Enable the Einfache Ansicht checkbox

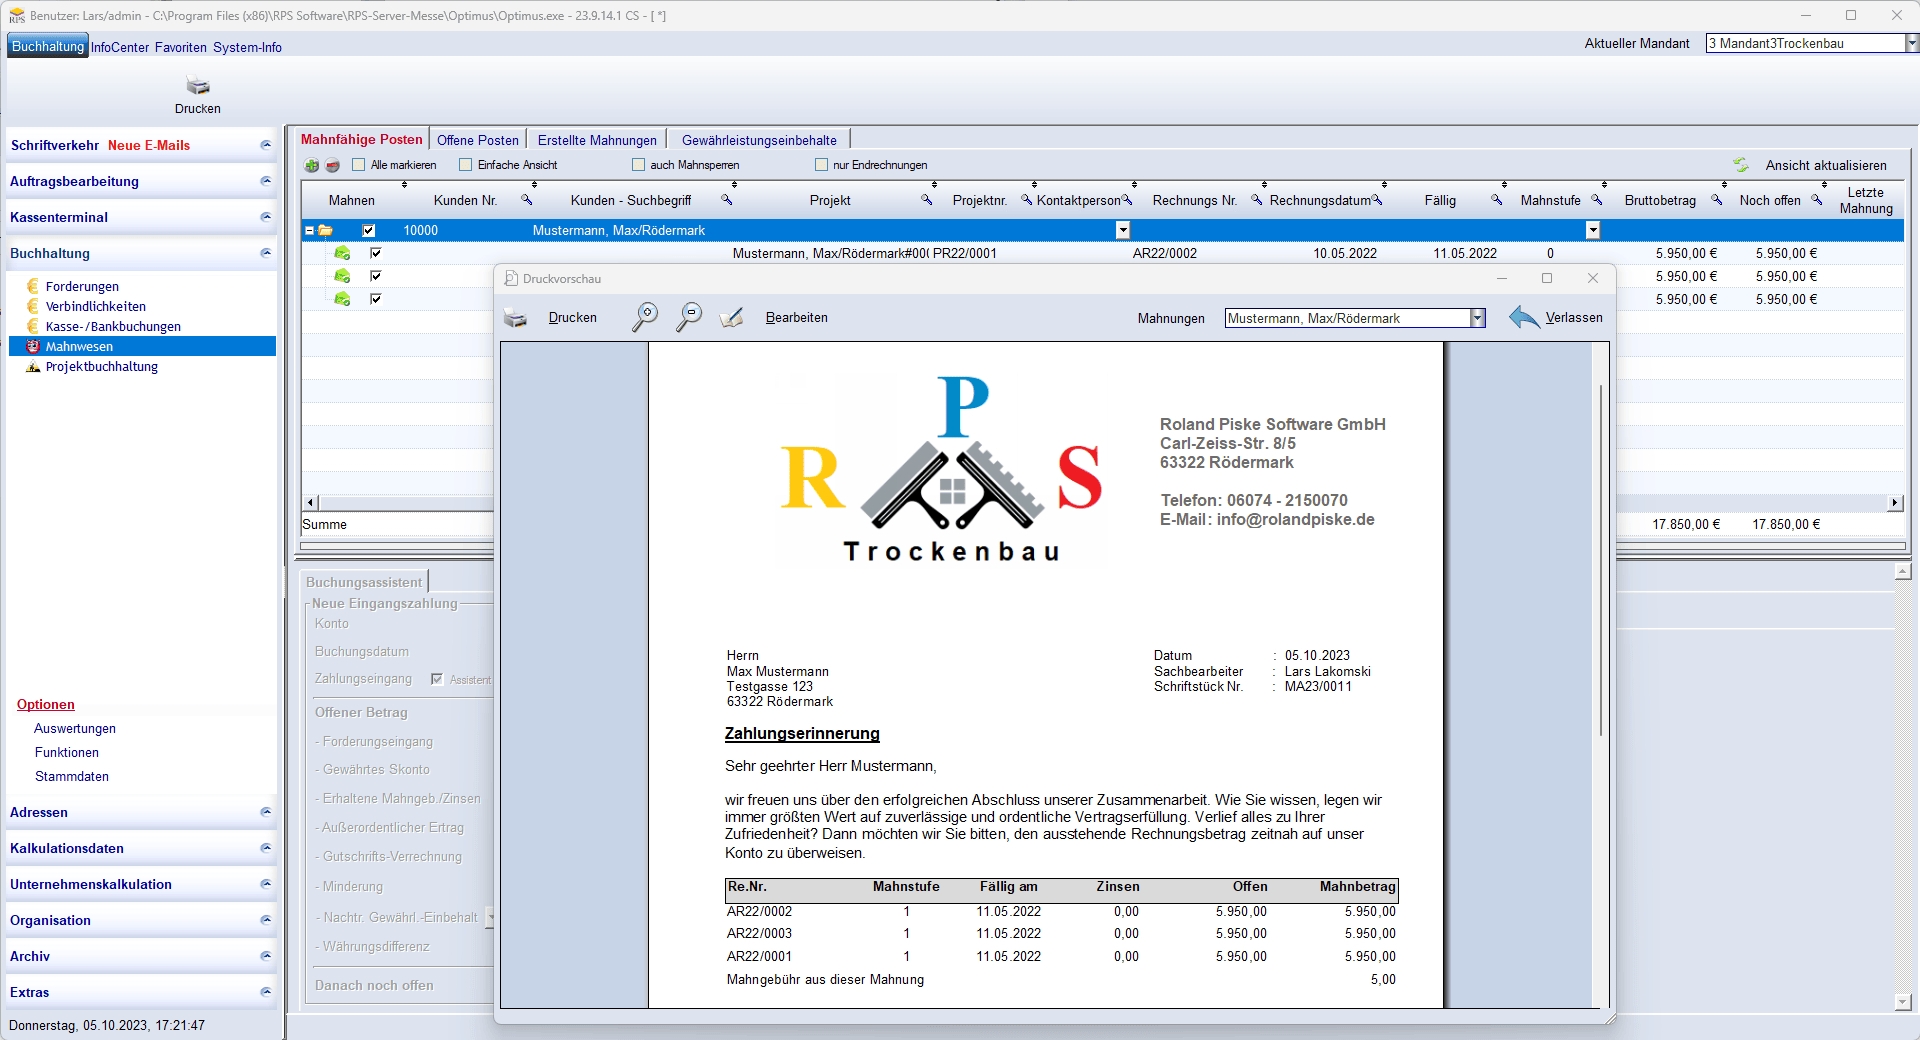[x=465, y=165]
